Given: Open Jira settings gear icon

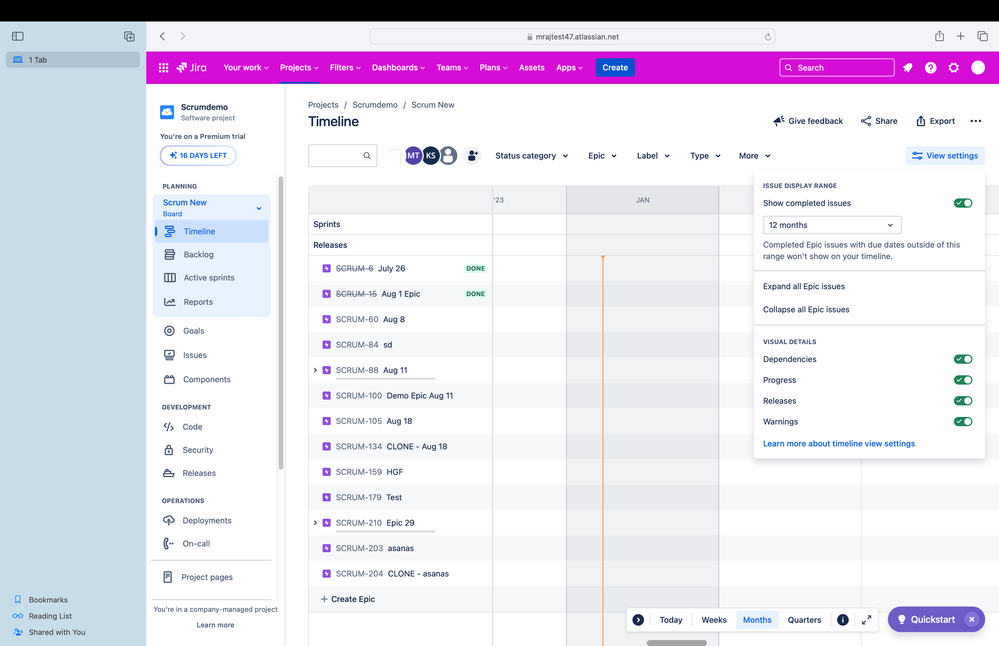Looking at the screenshot, I should coord(954,68).
